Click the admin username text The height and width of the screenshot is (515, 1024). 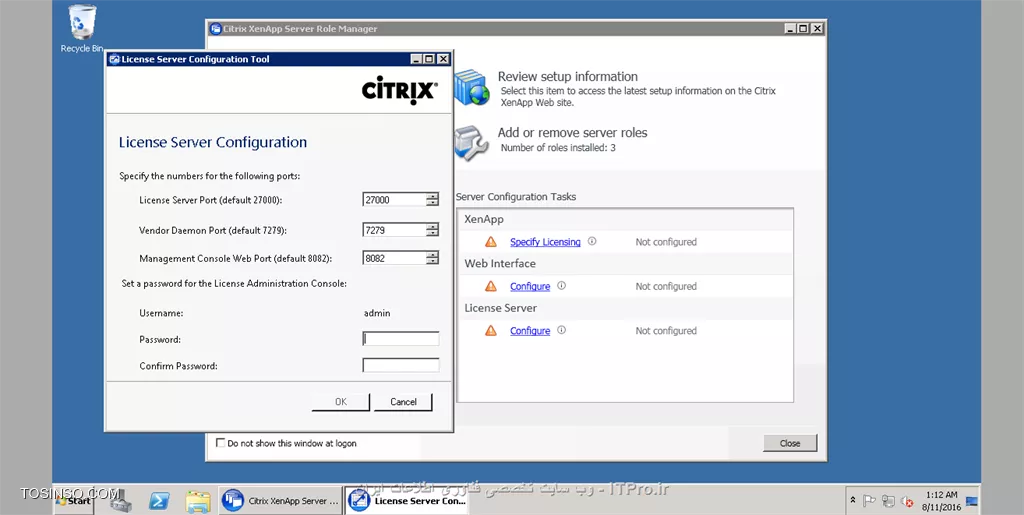coord(377,313)
